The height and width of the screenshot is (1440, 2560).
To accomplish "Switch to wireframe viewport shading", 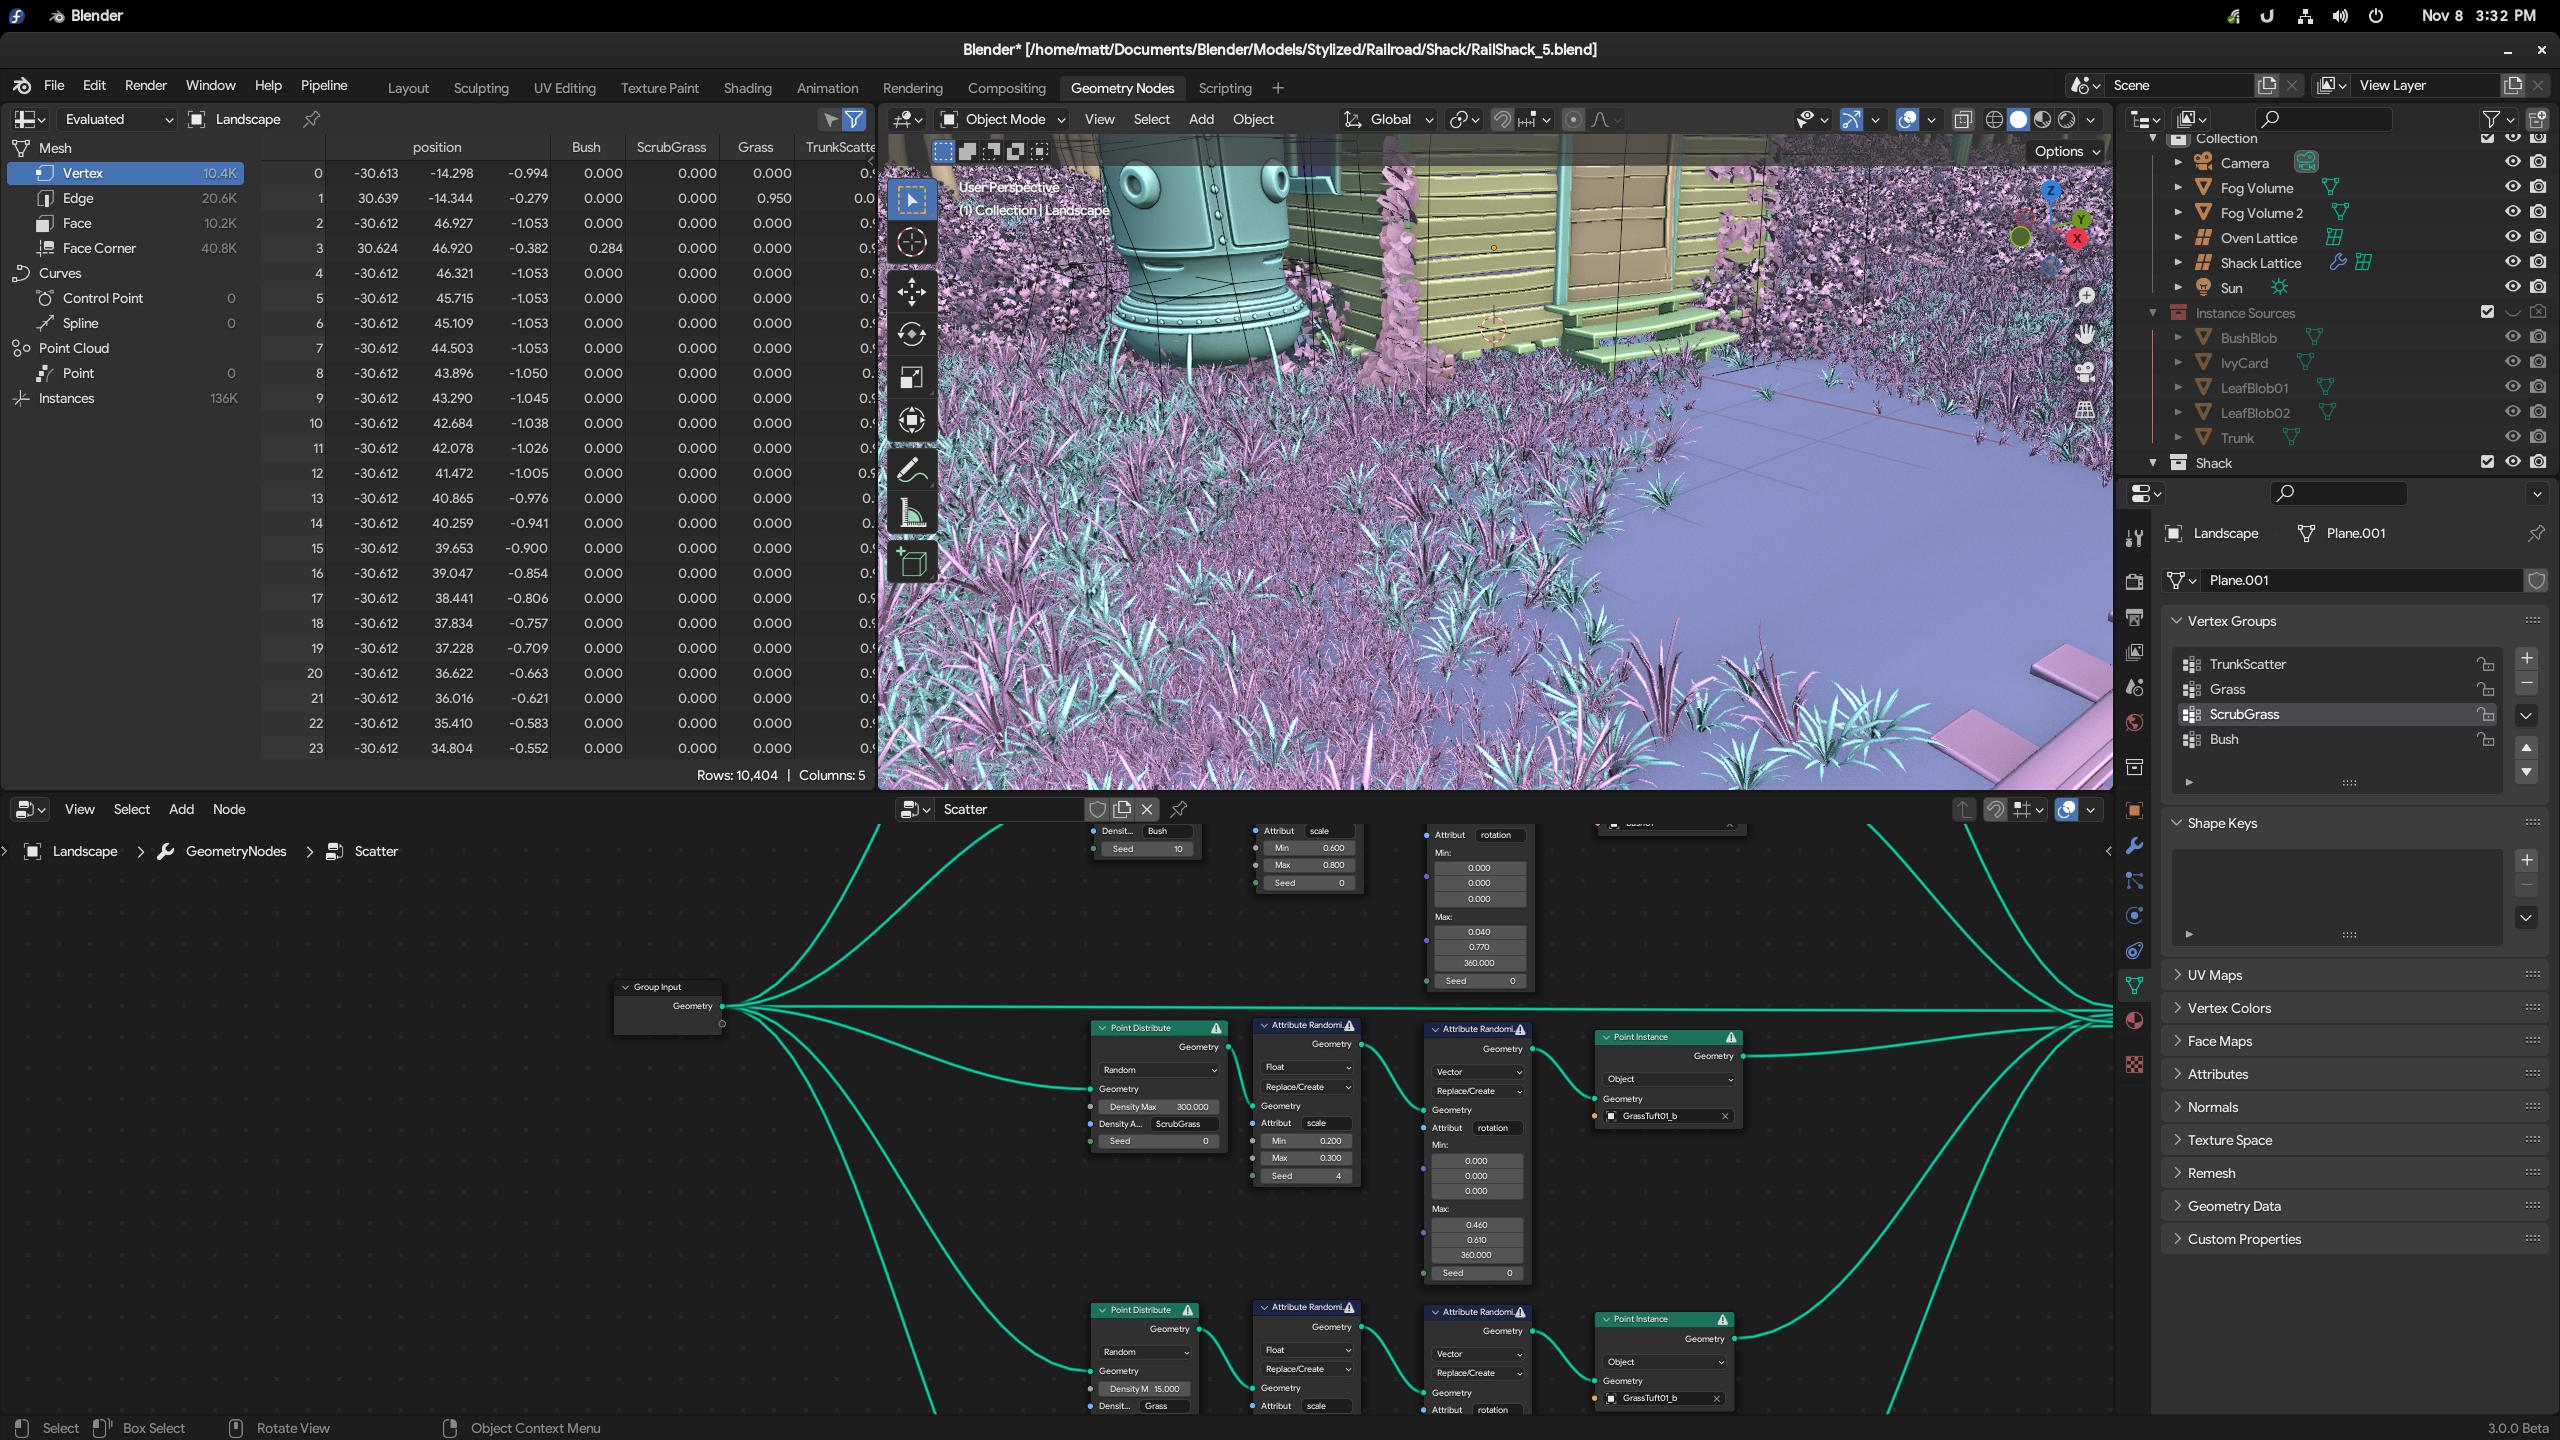I will click(1994, 119).
